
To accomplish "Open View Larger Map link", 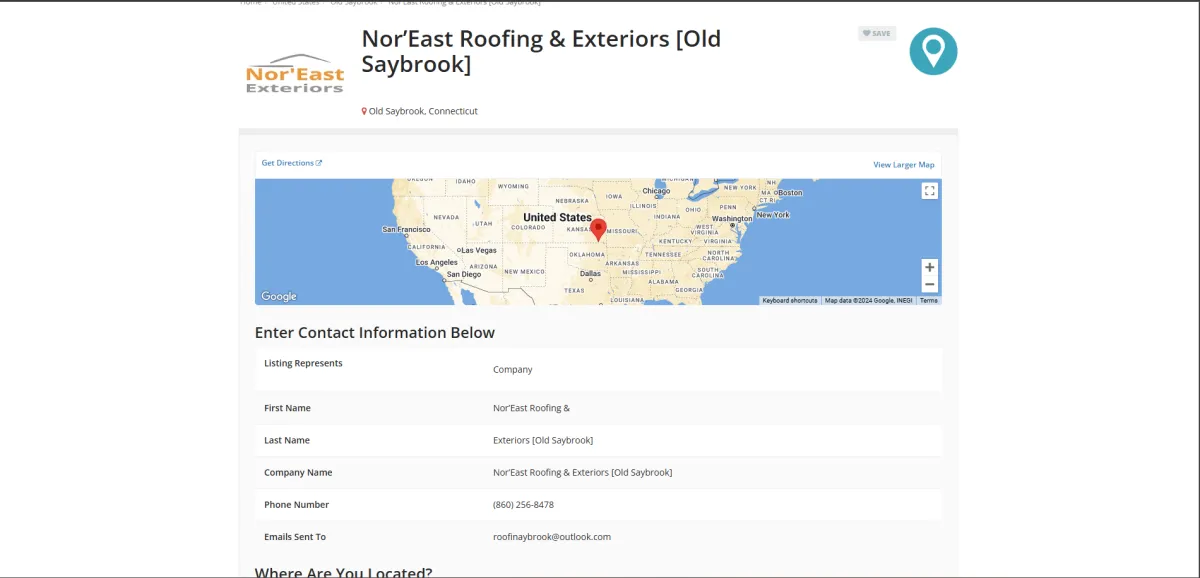I will pyautogui.click(x=904, y=165).
